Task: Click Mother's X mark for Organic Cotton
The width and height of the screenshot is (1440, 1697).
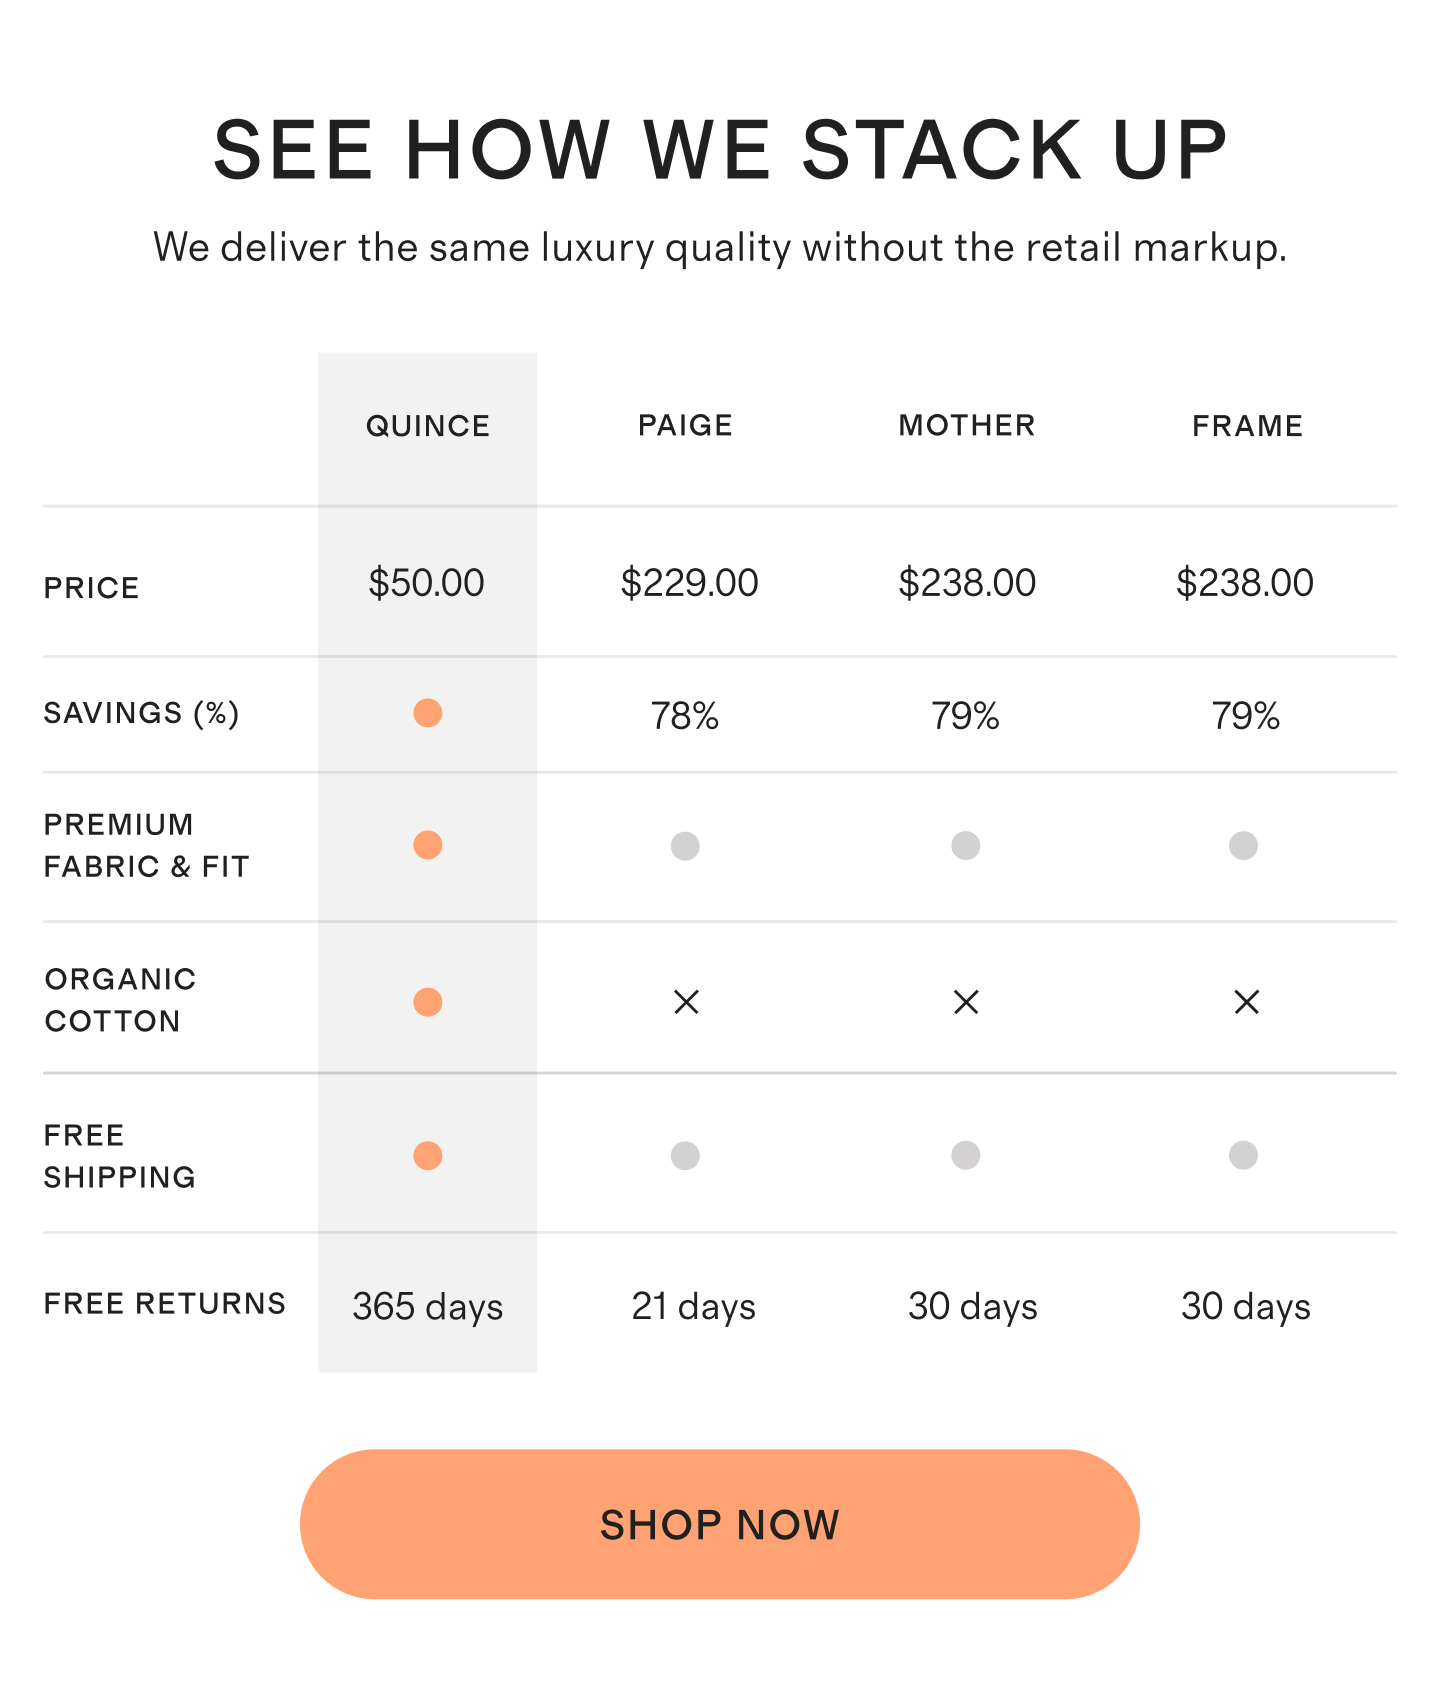Action: 966,1002
